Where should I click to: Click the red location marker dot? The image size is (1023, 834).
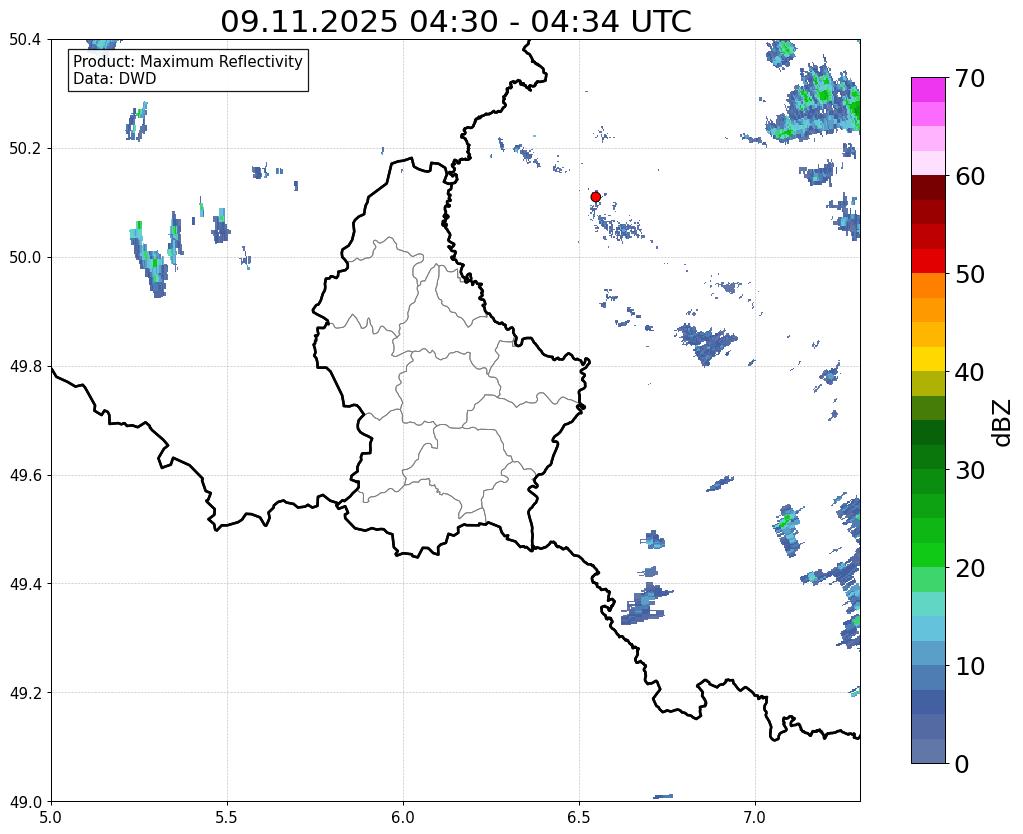(596, 196)
